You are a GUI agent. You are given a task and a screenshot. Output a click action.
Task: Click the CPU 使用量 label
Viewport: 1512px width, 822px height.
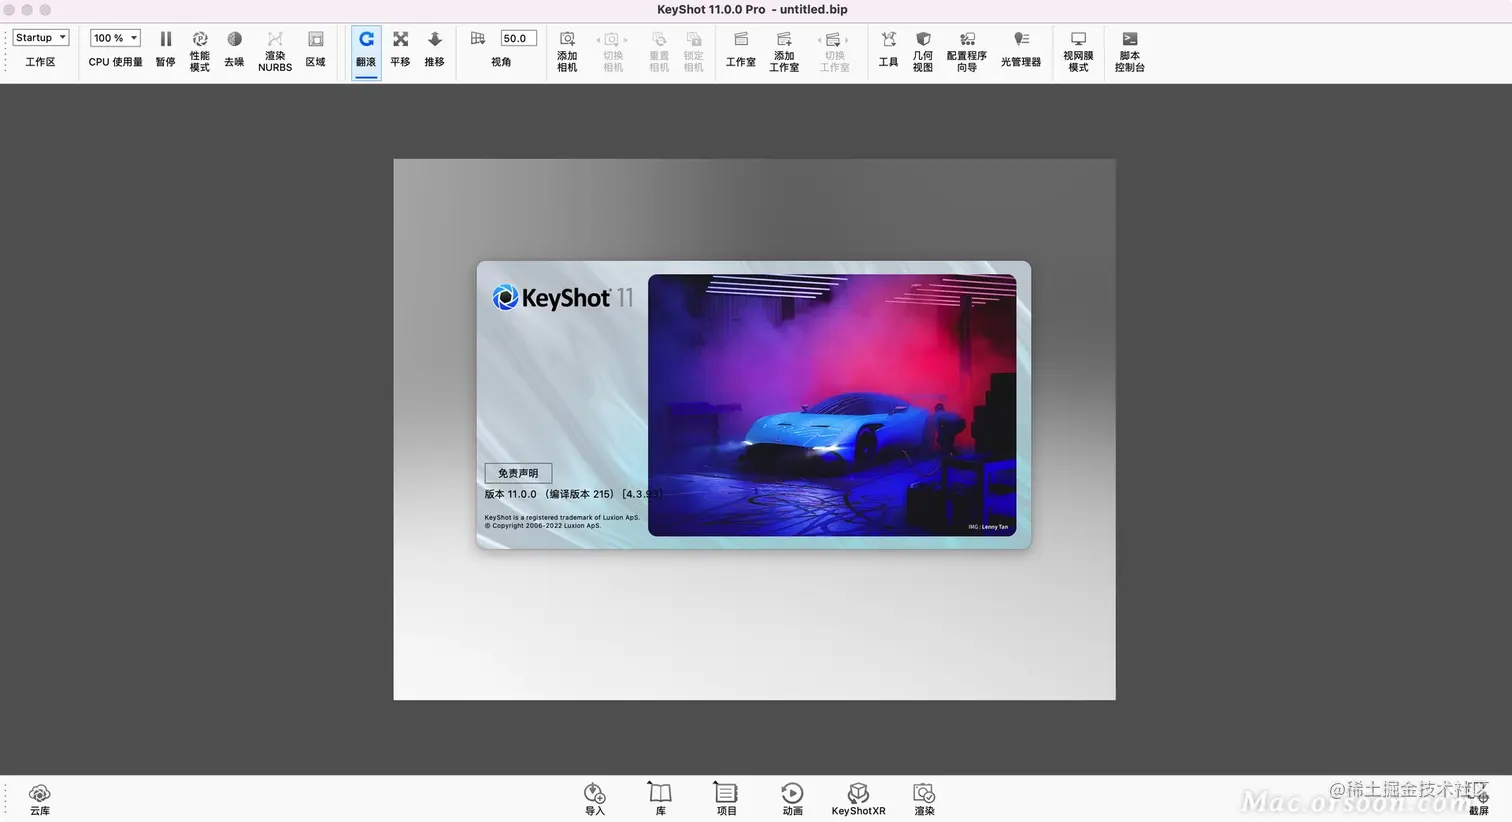115,62
